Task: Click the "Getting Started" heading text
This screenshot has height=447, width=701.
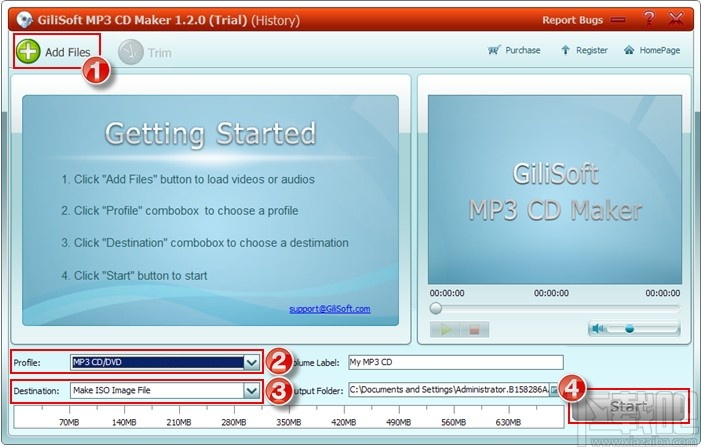Action: pos(211,133)
